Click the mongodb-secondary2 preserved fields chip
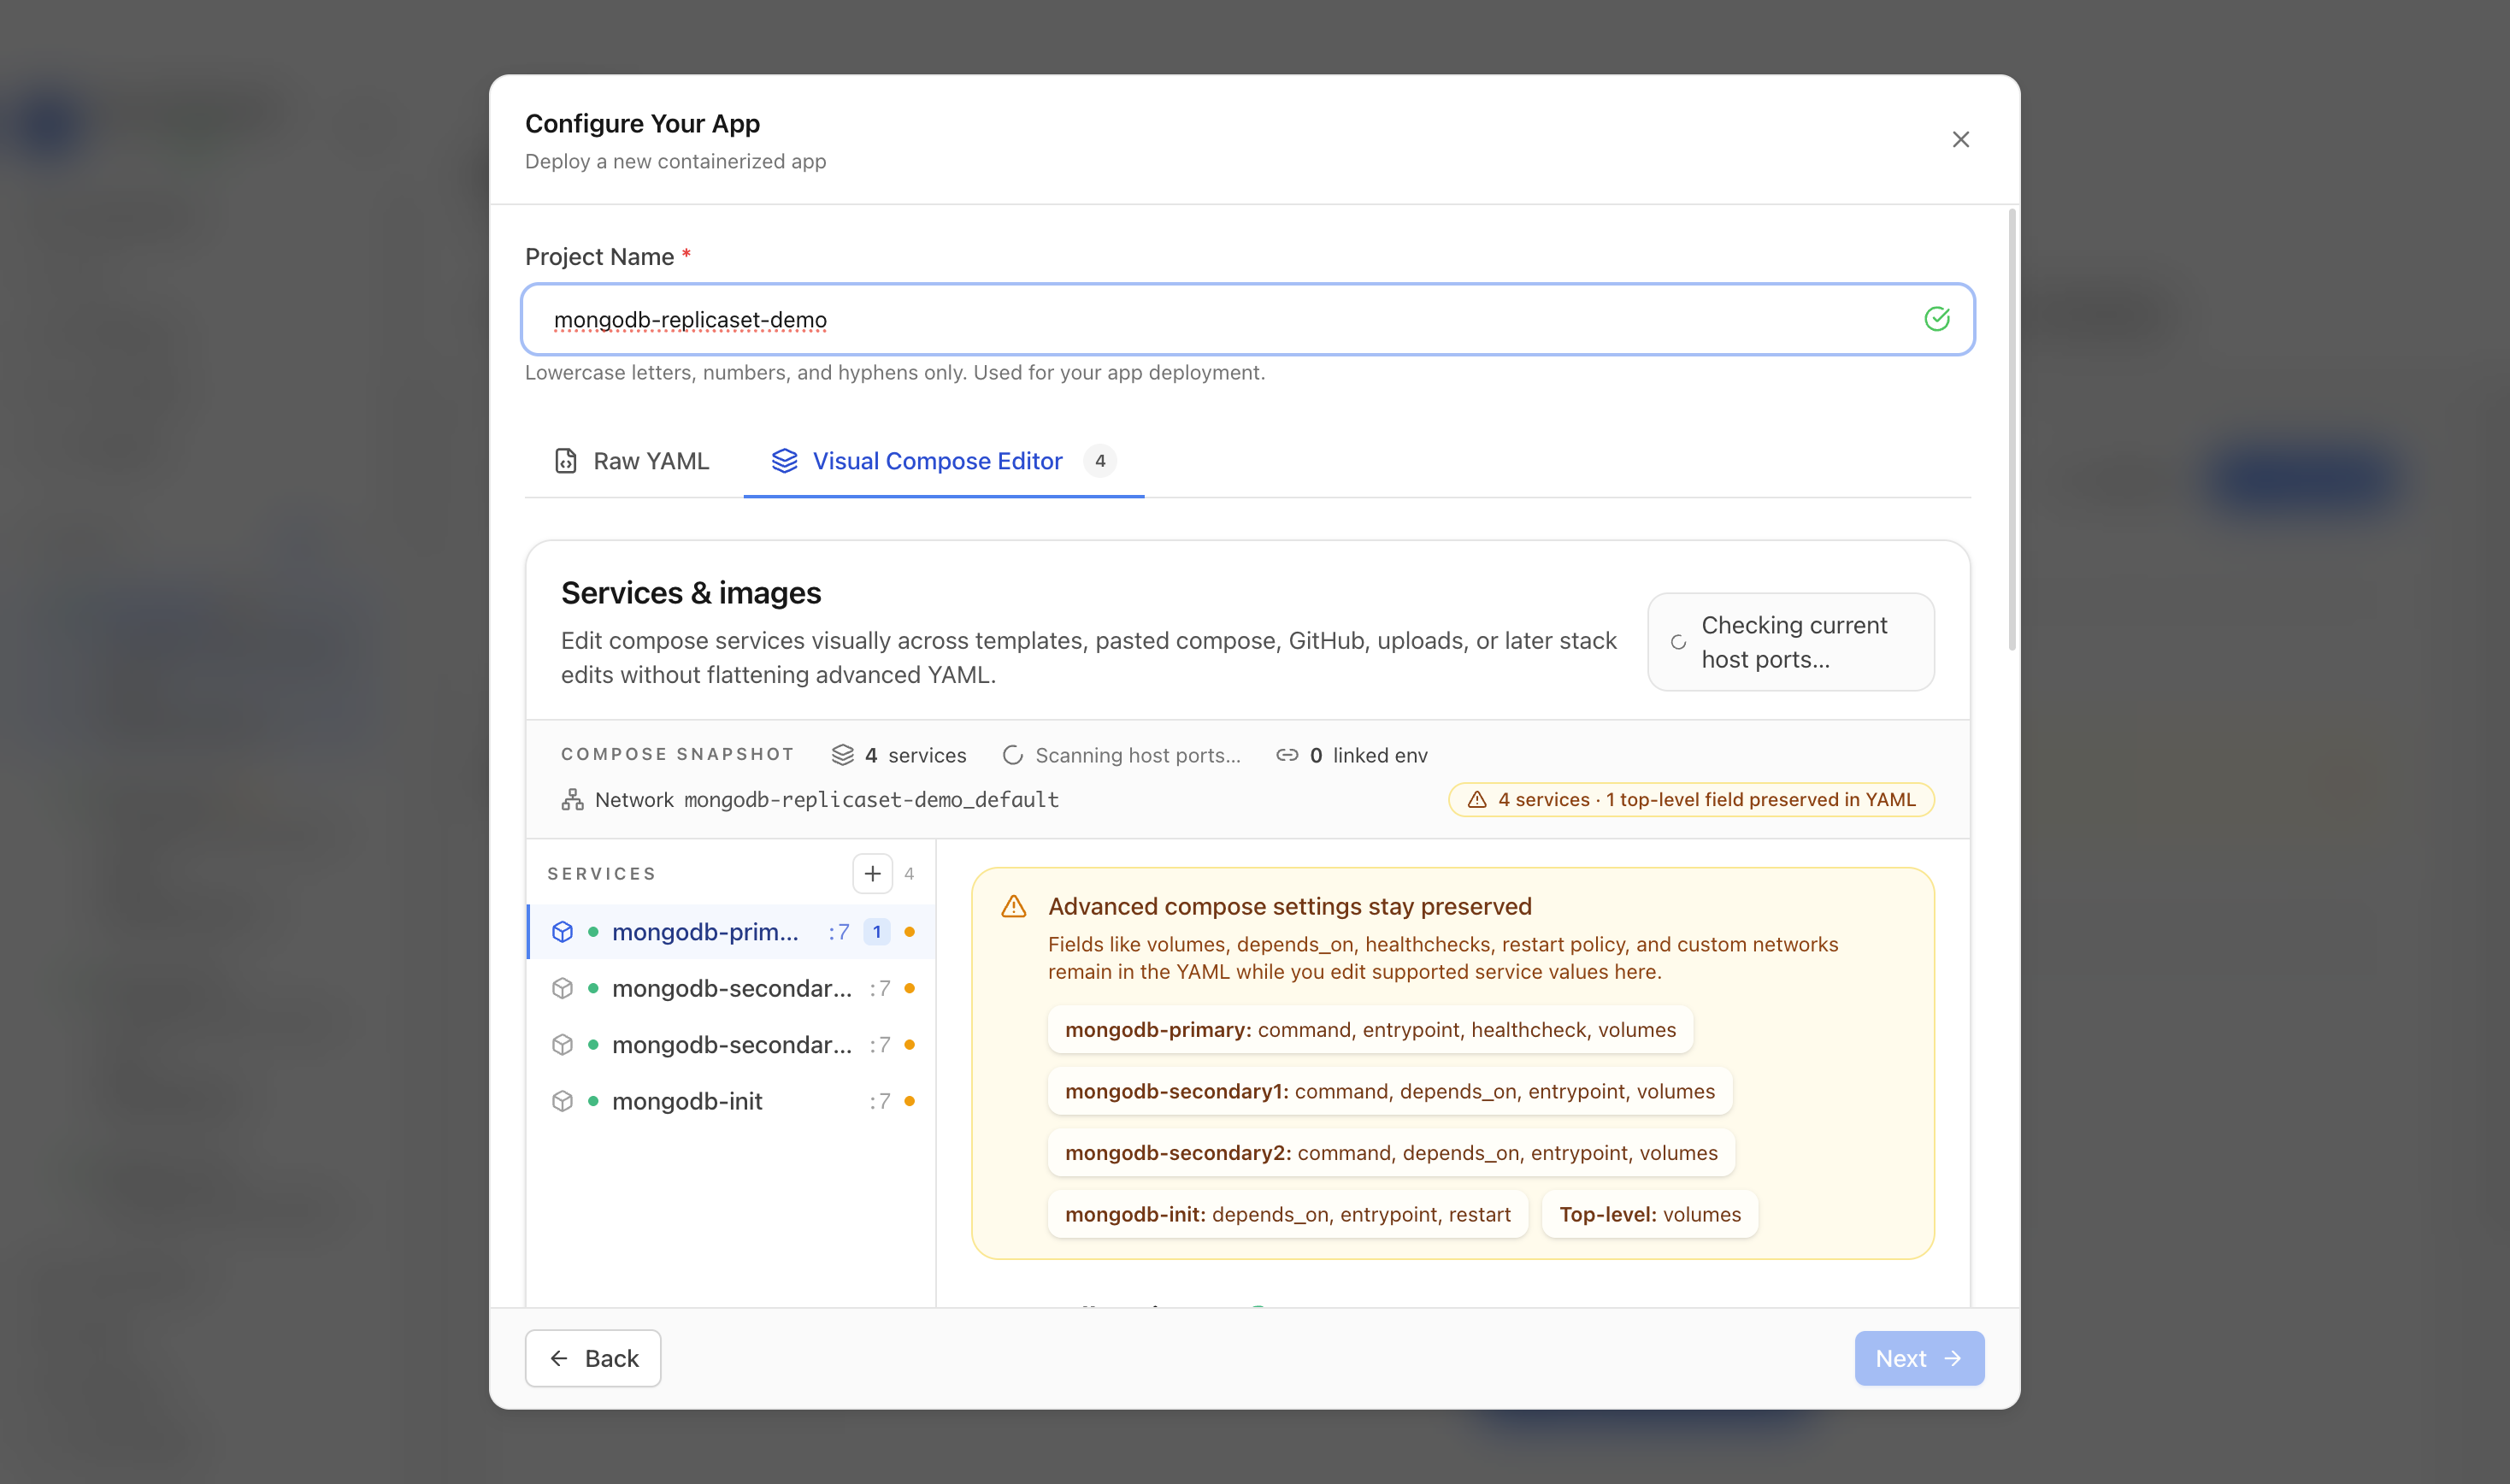This screenshot has width=2510, height=1484. pos(1391,1153)
